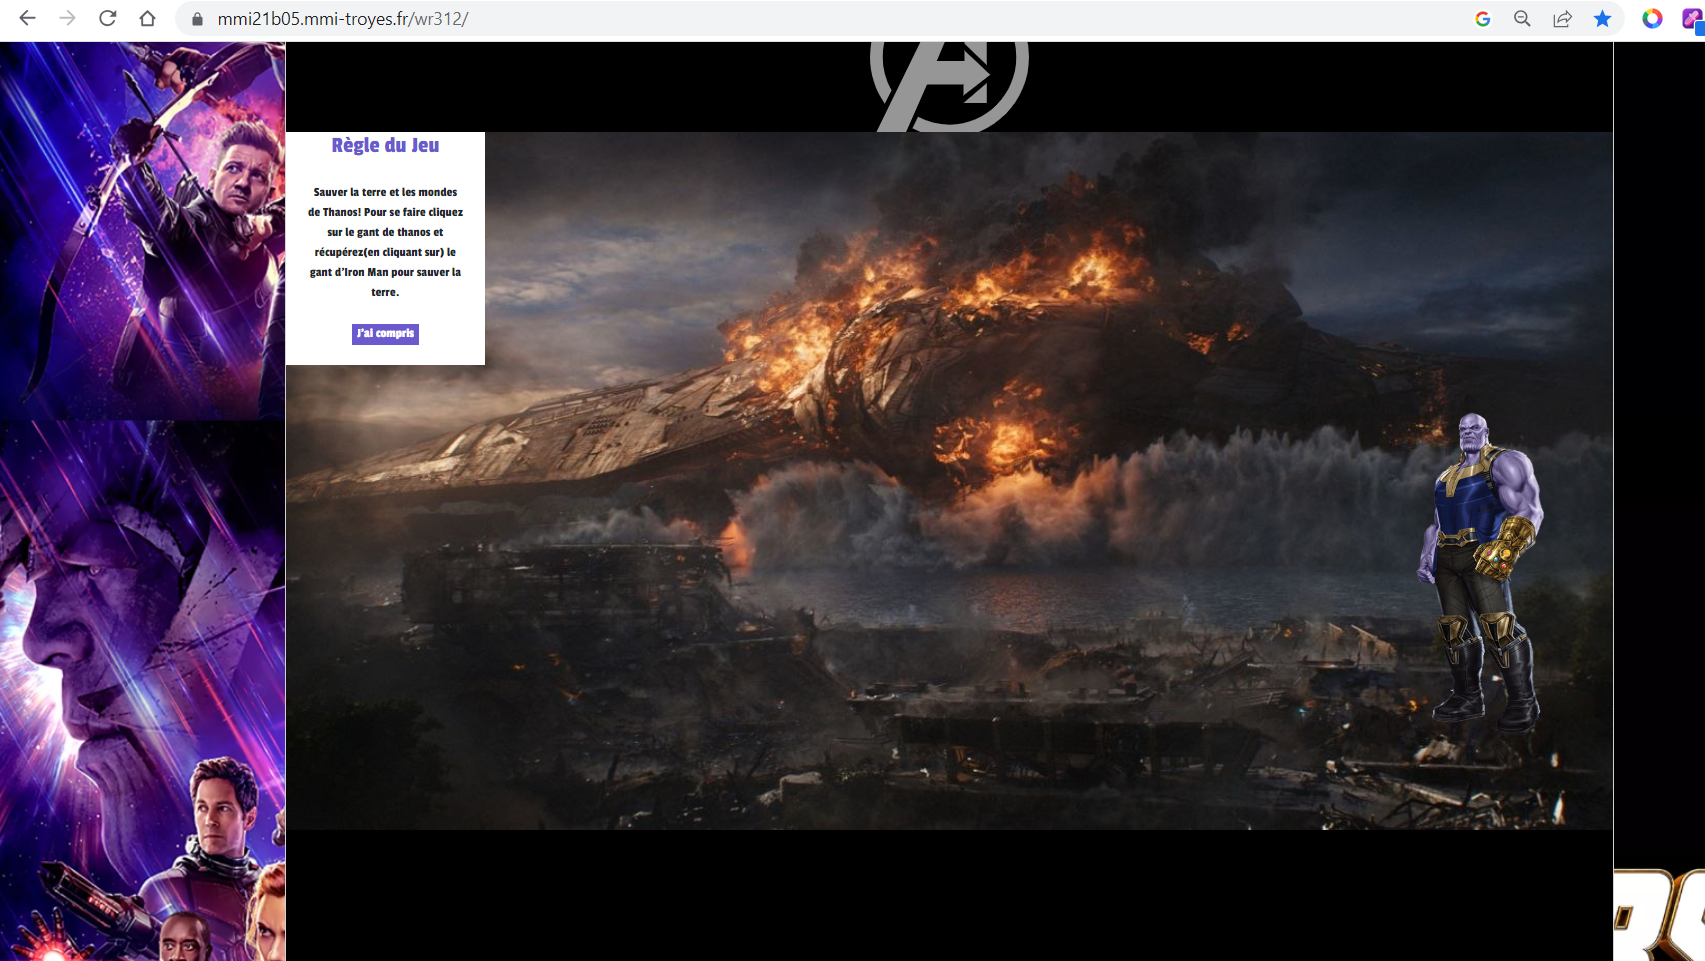This screenshot has height=961, width=1705.
Task: View site info via the padlock icon
Action: (x=197, y=19)
